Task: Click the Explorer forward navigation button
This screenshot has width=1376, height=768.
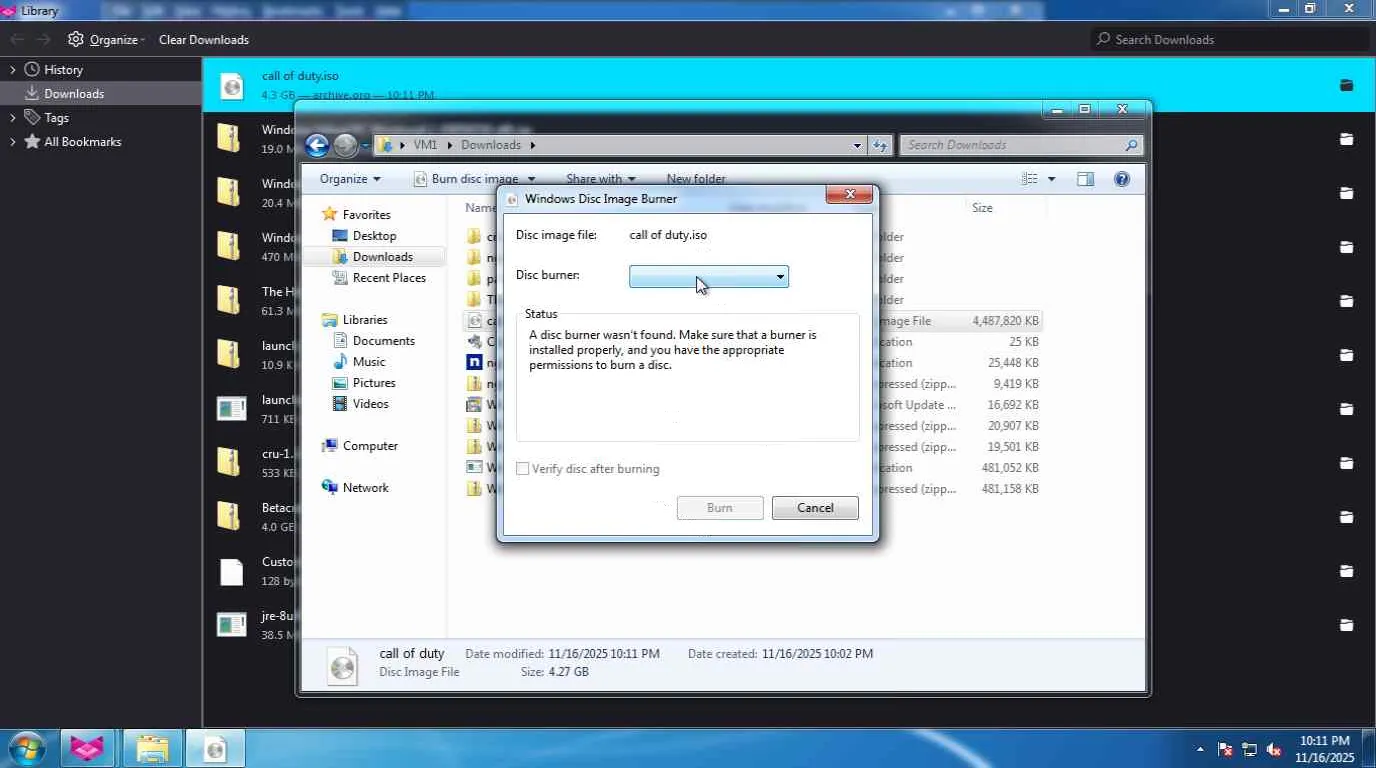Action: click(345, 145)
